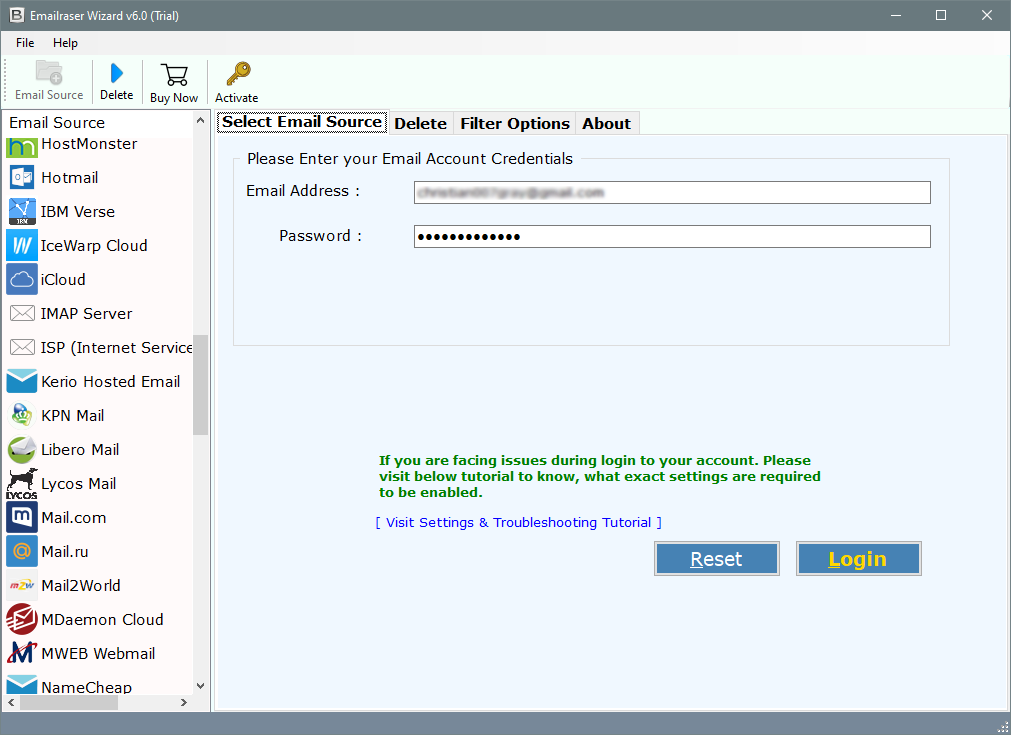This screenshot has width=1011, height=735.
Task: Click the Emailraser app title icon
Action: [16, 15]
